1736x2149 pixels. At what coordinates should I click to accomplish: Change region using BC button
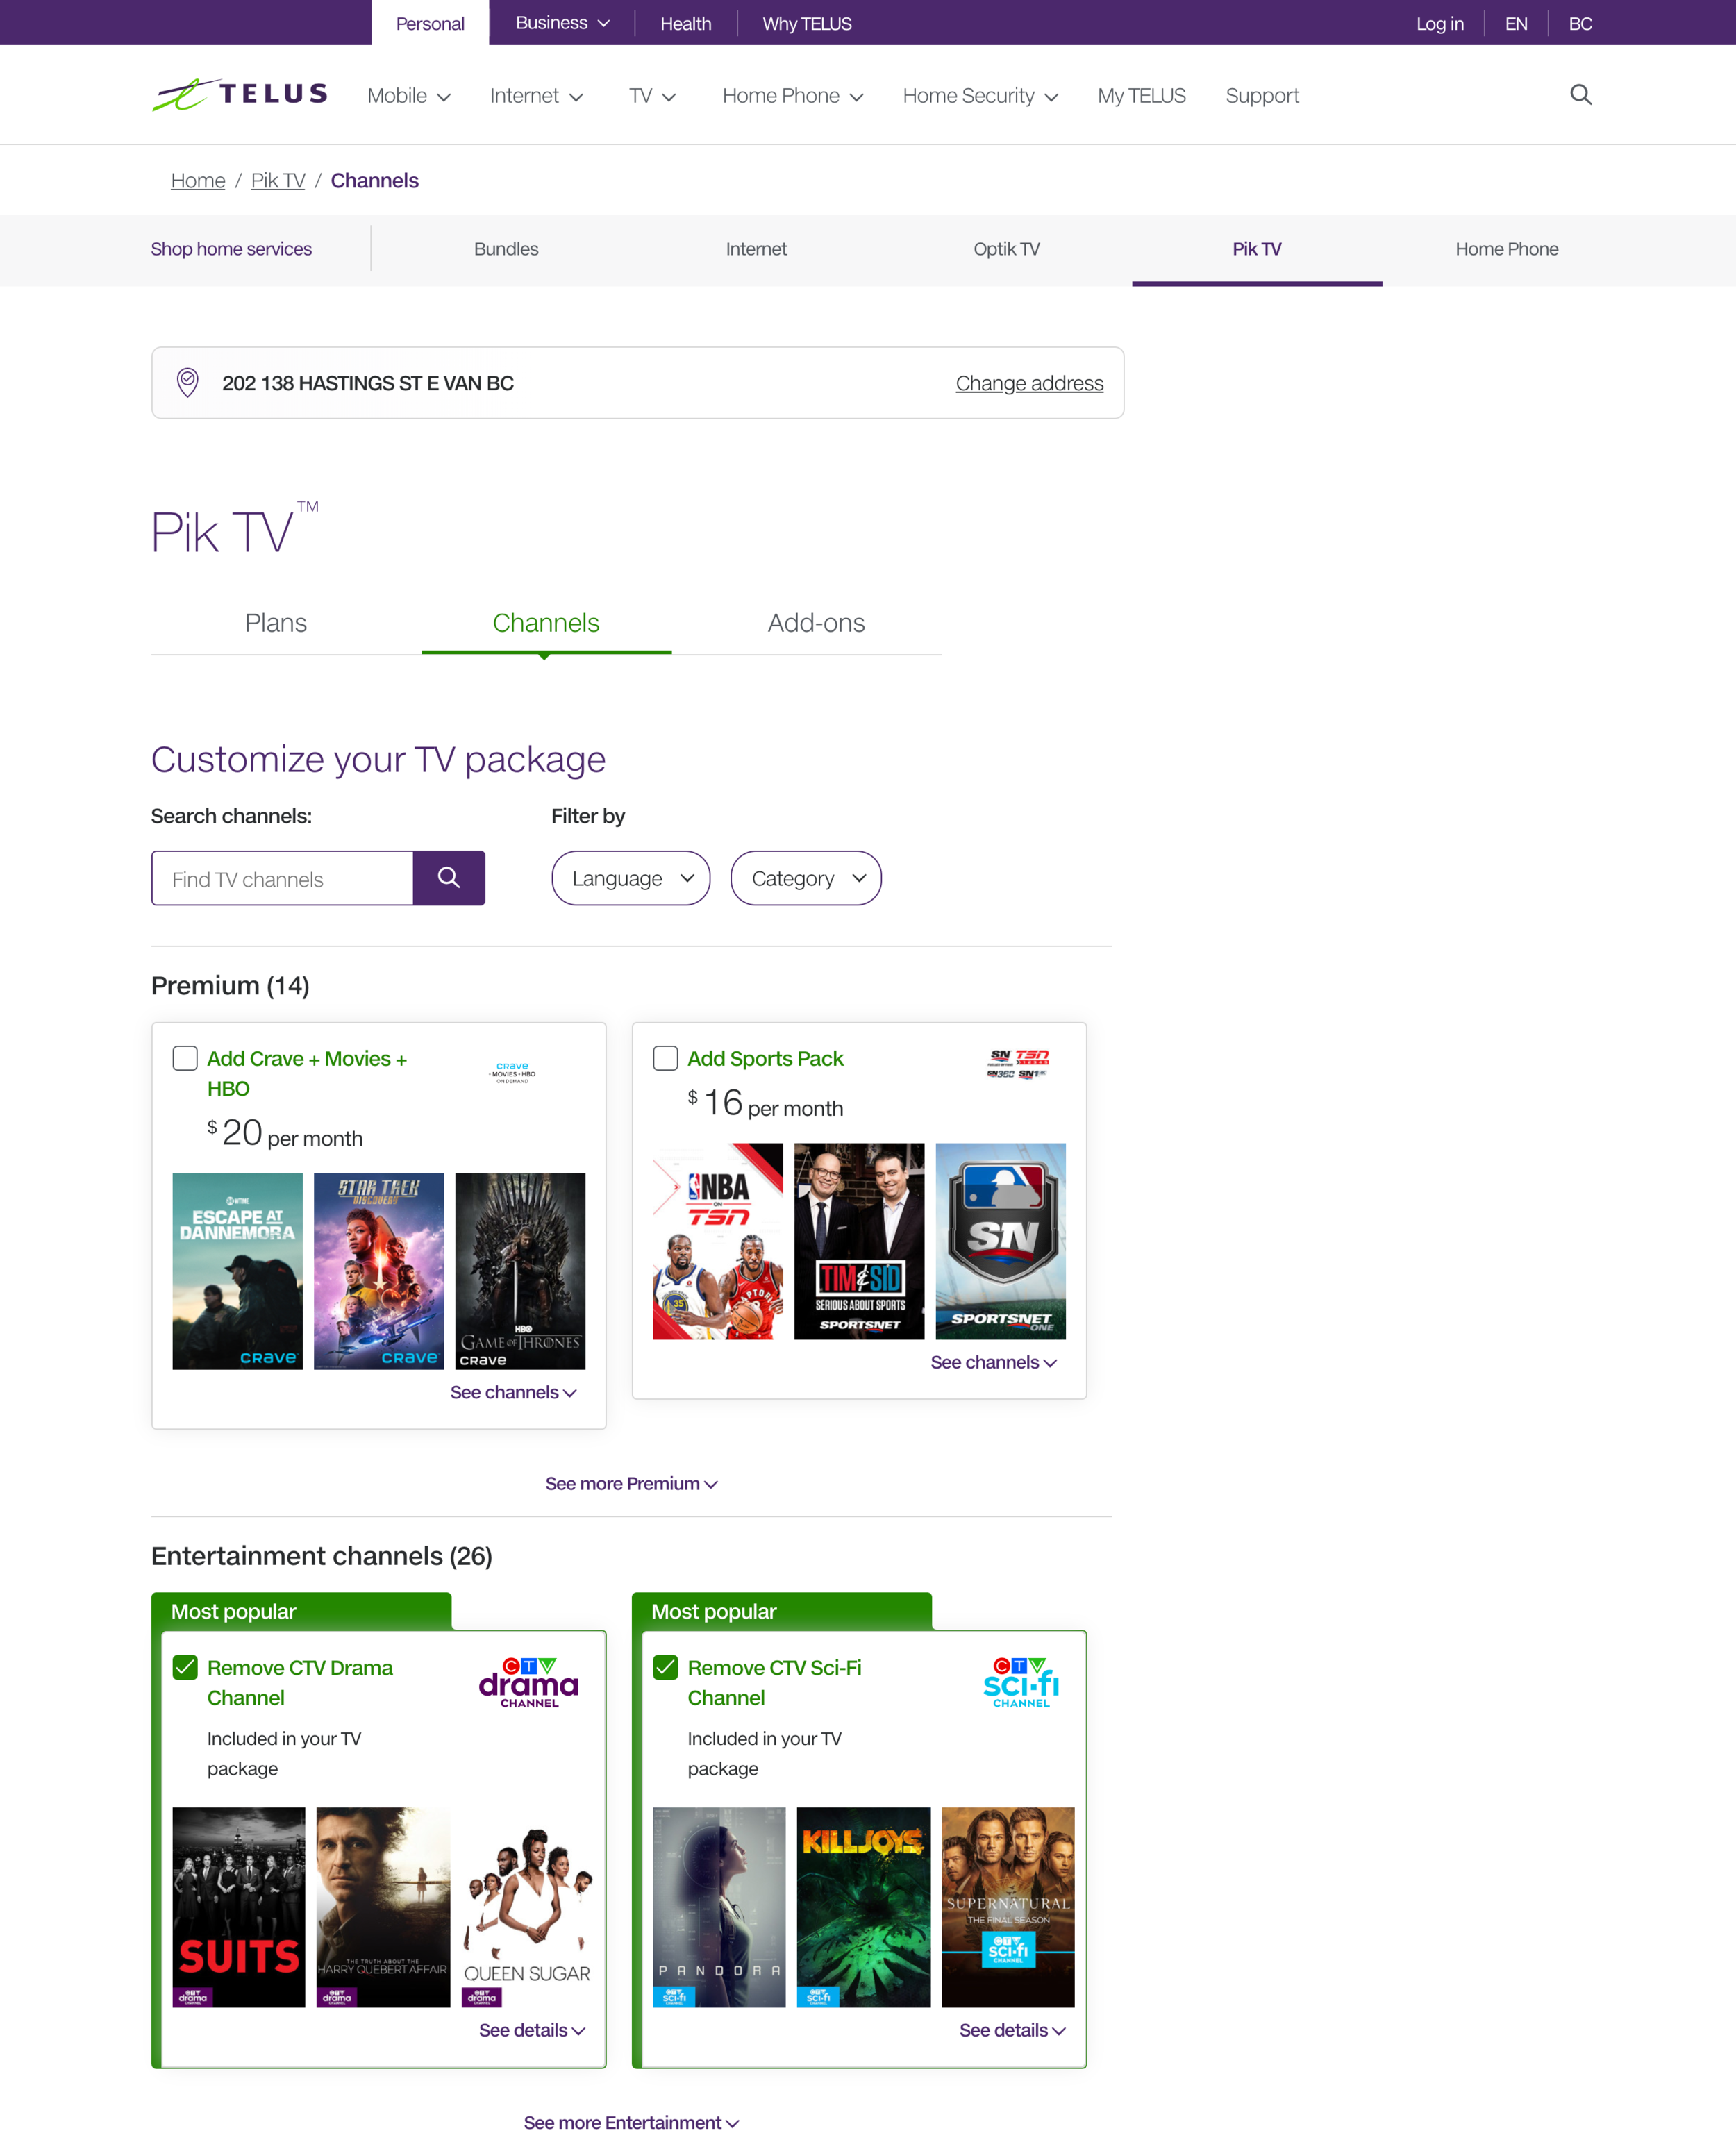[x=1580, y=24]
